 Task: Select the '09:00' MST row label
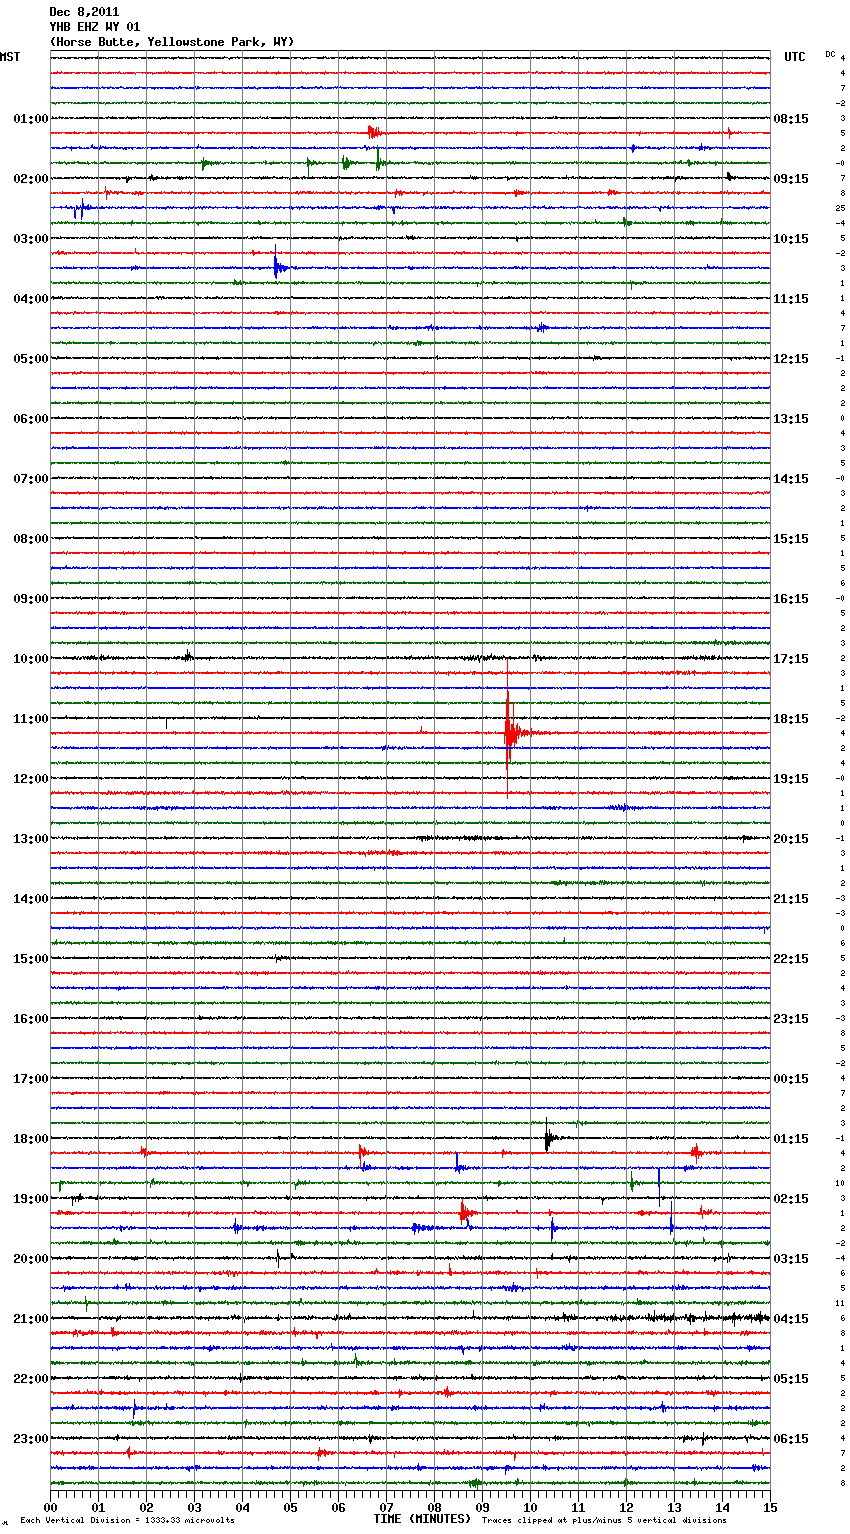(31, 599)
